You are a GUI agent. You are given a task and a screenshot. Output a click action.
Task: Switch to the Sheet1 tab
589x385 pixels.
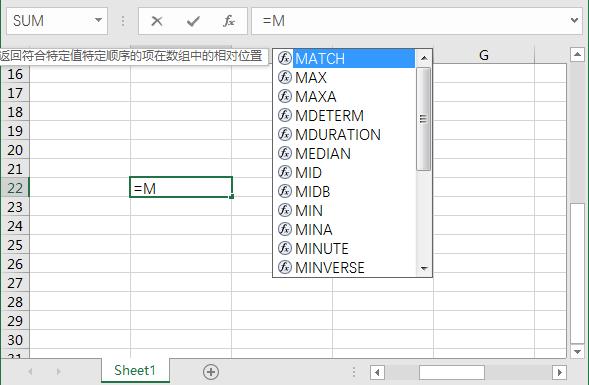point(135,371)
